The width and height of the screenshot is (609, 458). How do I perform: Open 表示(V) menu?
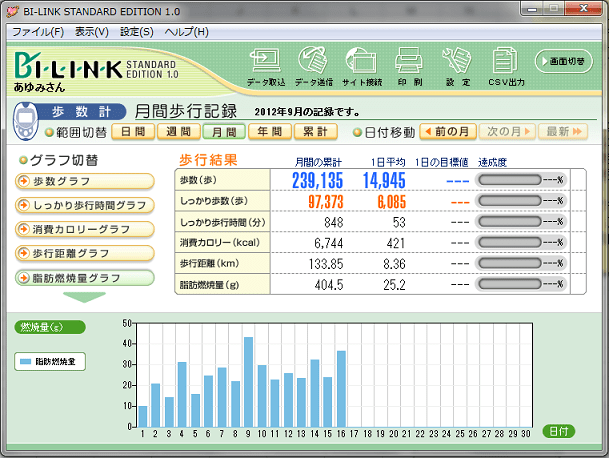[x=92, y=32]
